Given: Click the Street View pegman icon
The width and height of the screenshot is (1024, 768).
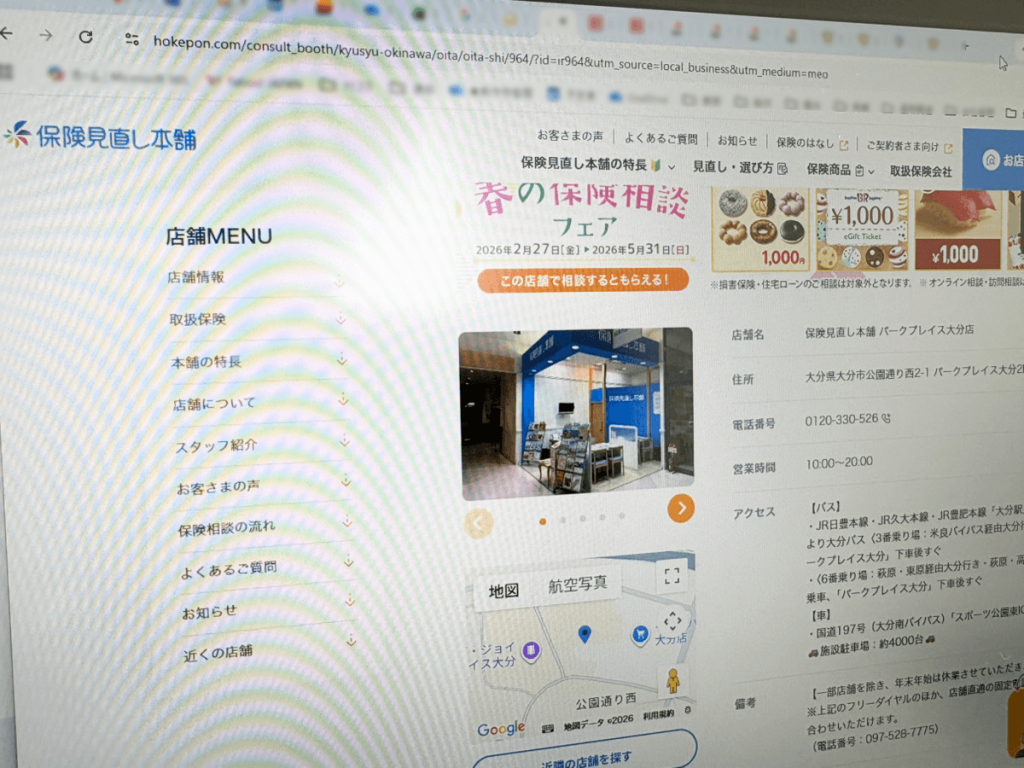Looking at the screenshot, I should (x=673, y=680).
